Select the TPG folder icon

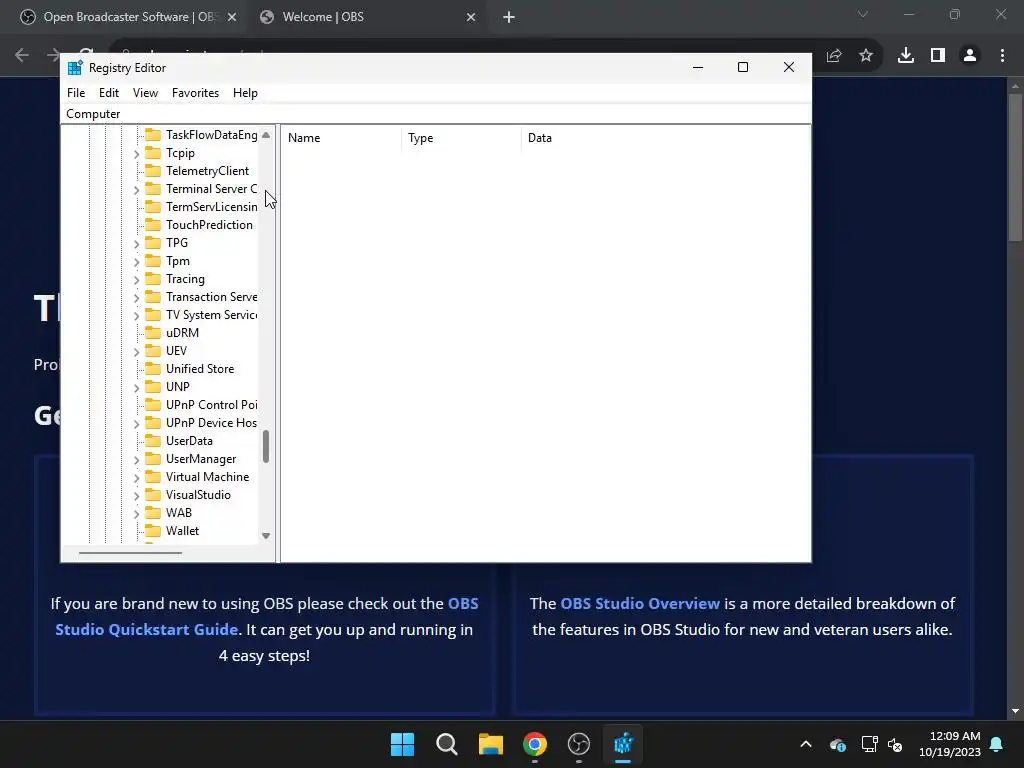[x=153, y=243]
